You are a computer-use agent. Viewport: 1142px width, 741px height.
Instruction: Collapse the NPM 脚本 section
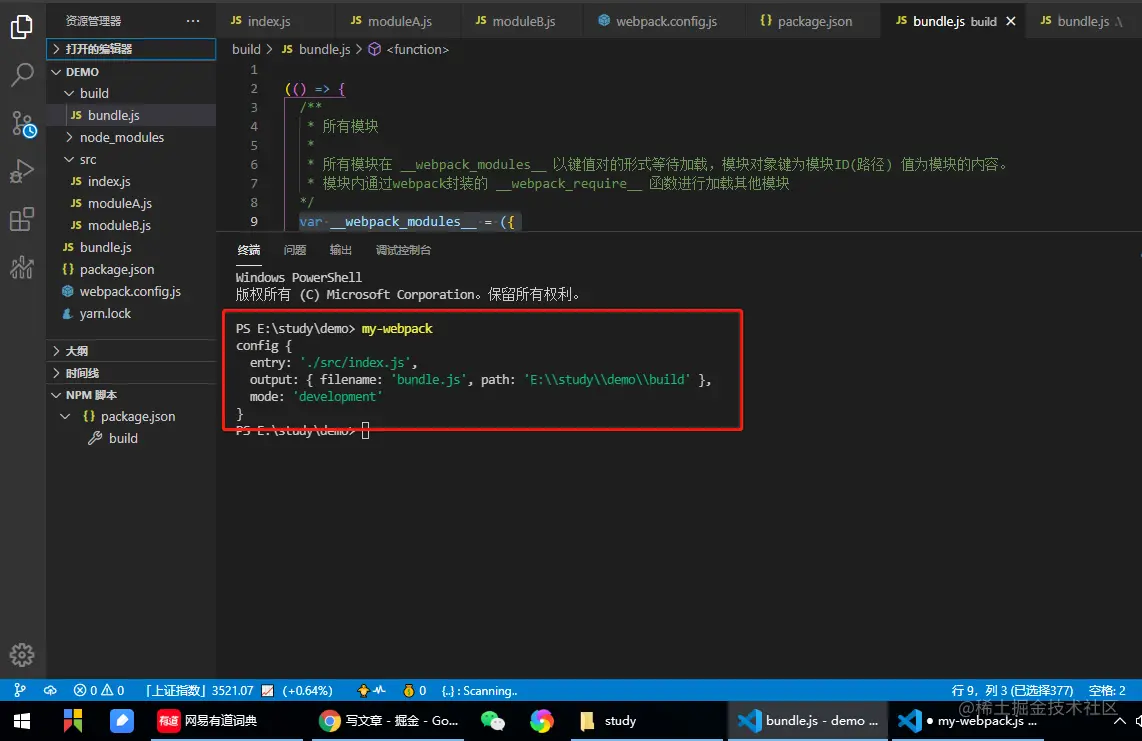click(131, 394)
